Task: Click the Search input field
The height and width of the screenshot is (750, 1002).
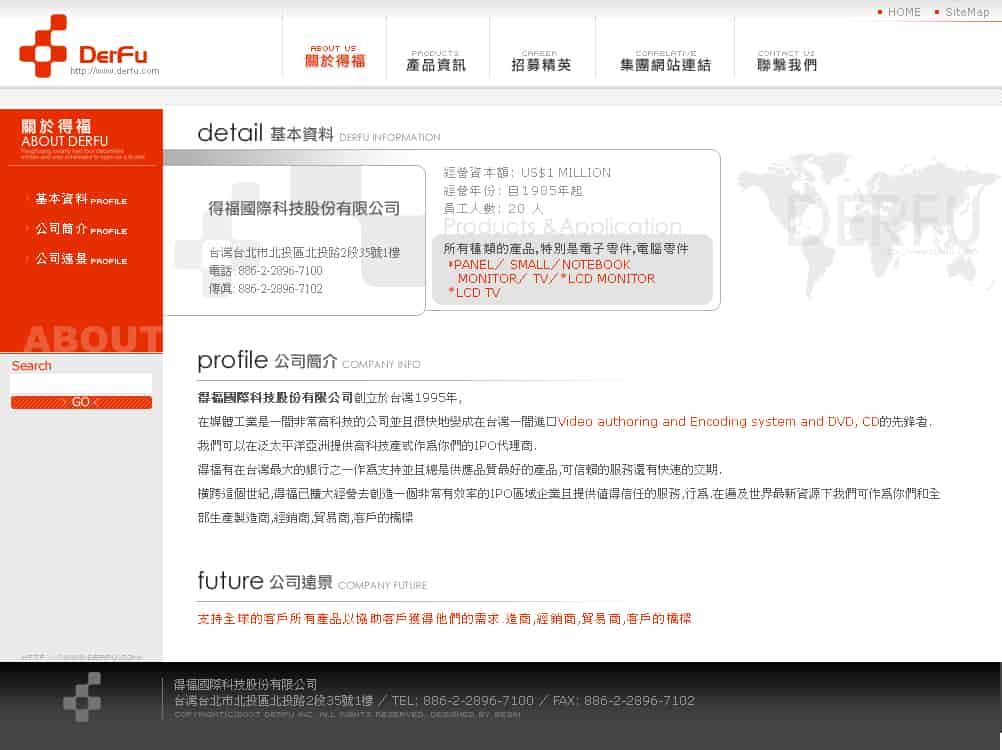Action: click(81, 384)
